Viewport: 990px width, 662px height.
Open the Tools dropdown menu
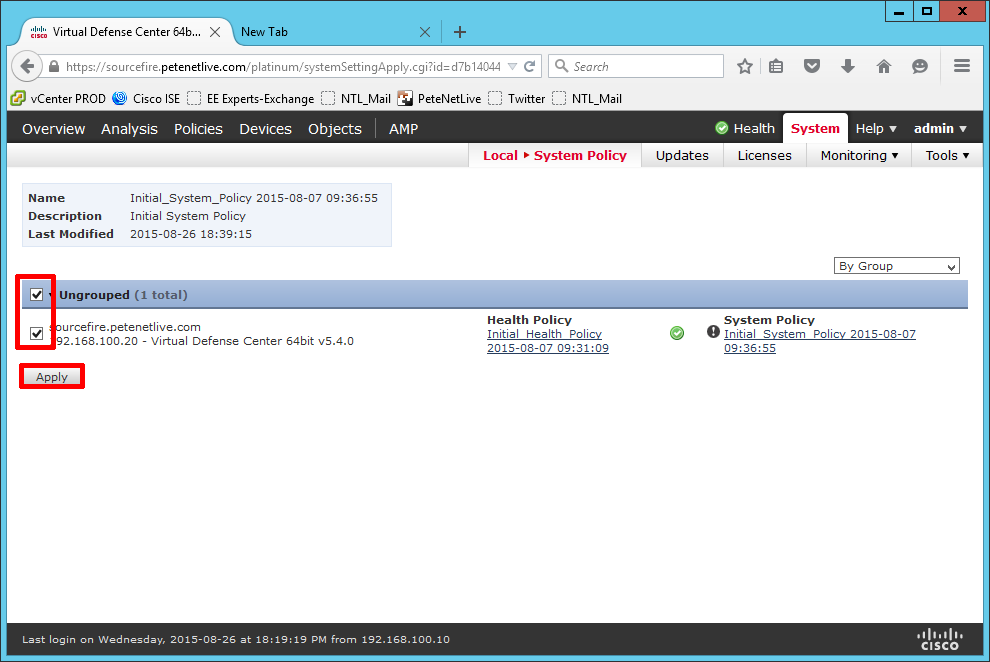pos(947,155)
